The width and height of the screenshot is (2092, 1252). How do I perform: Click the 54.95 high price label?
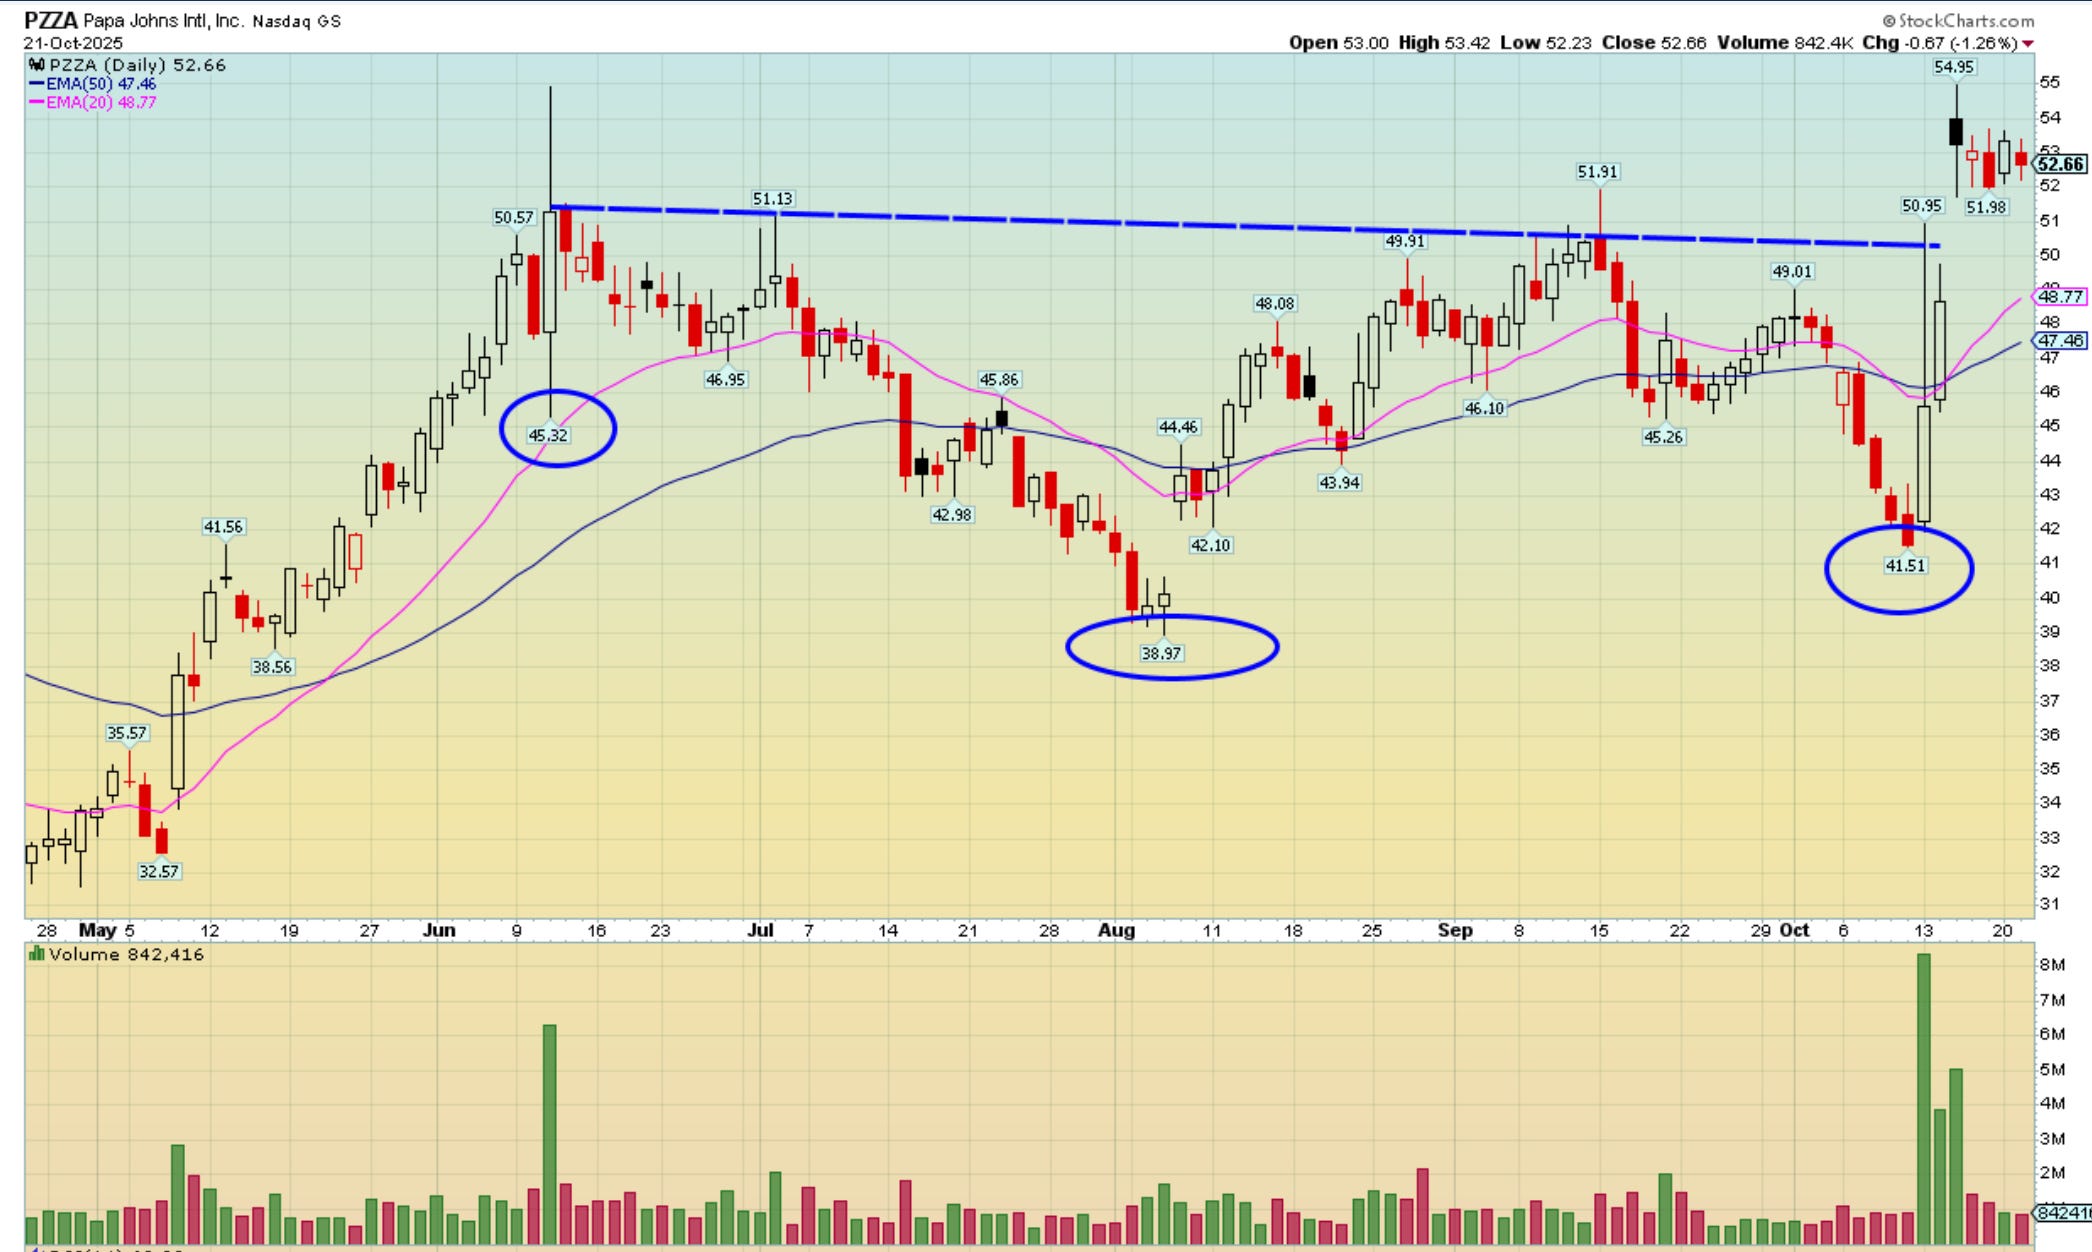click(x=1954, y=67)
